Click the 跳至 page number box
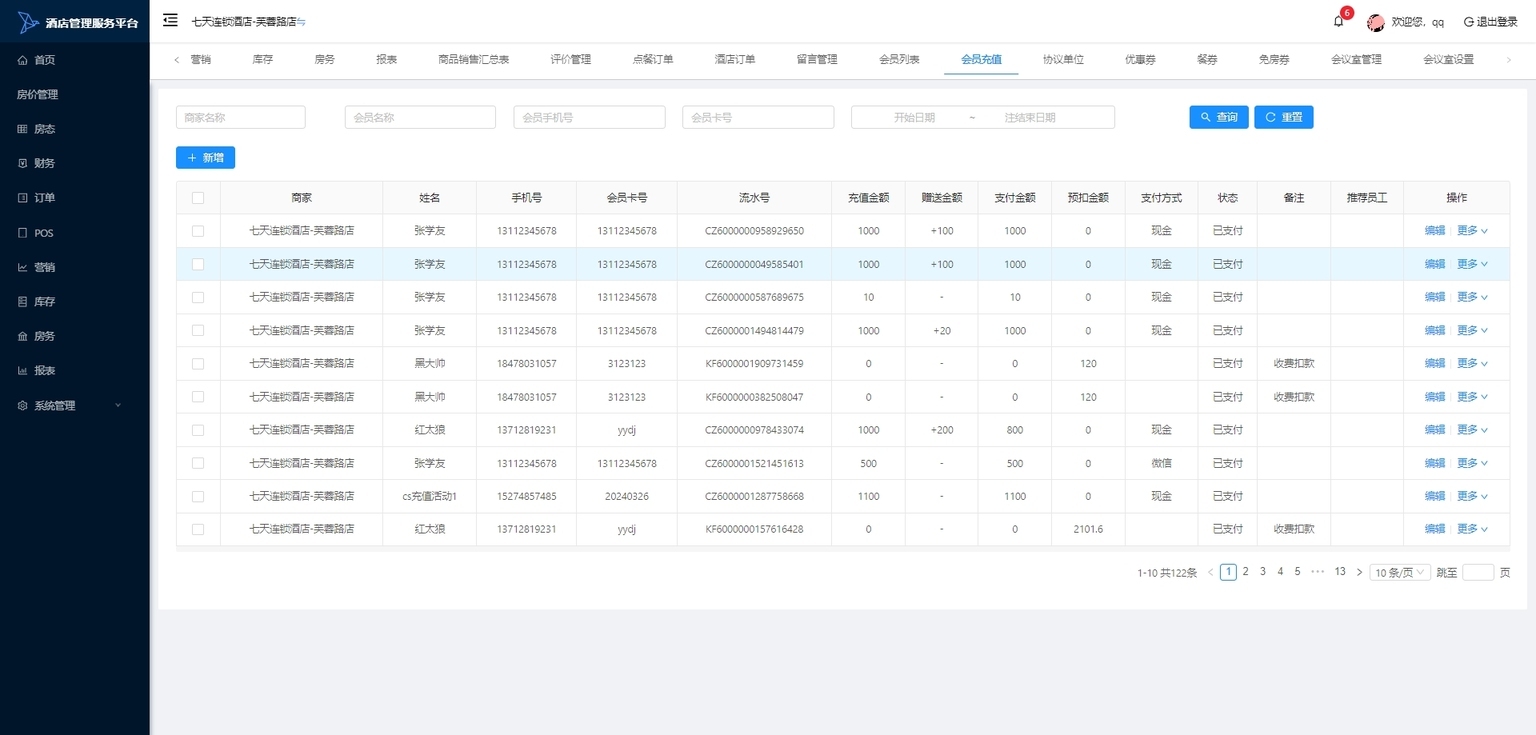Screen dimensions: 1536x735 point(1478,572)
